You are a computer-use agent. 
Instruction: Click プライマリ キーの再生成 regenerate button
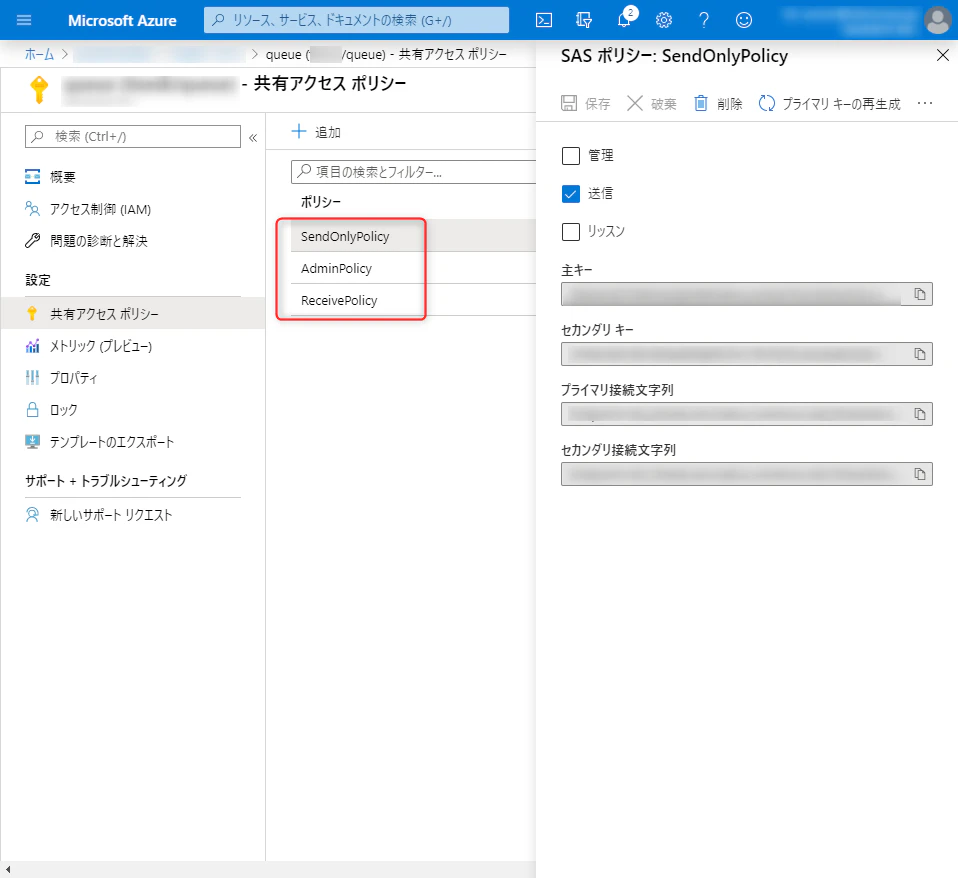tap(829, 104)
